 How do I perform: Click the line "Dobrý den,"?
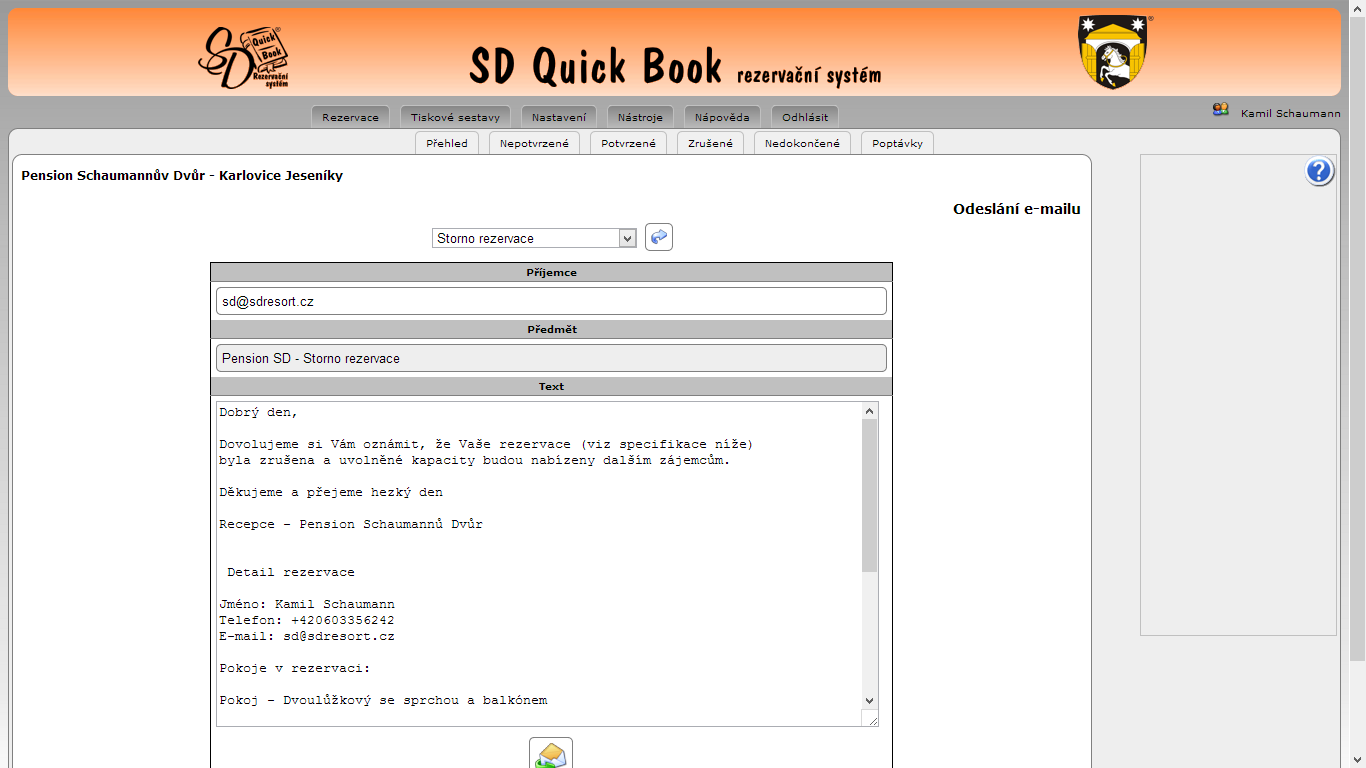pos(259,412)
